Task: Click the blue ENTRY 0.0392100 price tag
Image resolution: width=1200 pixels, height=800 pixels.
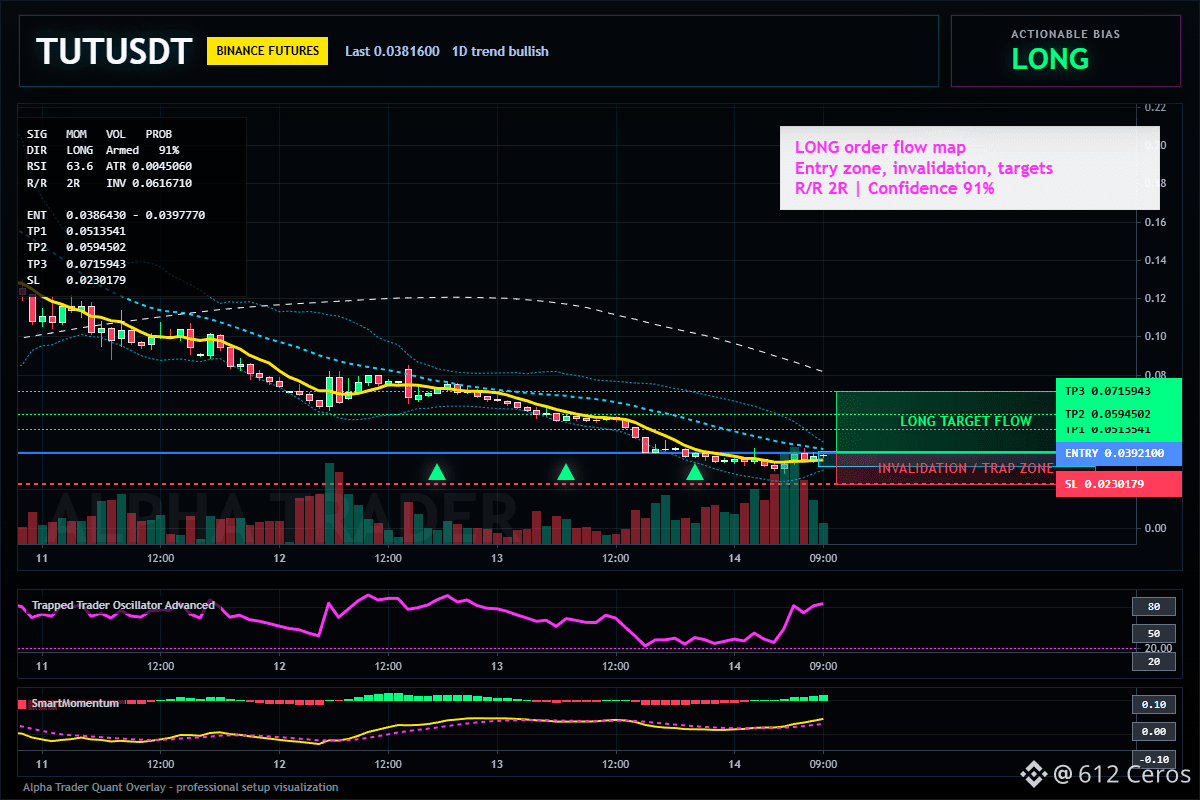Action: pos(1118,453)
